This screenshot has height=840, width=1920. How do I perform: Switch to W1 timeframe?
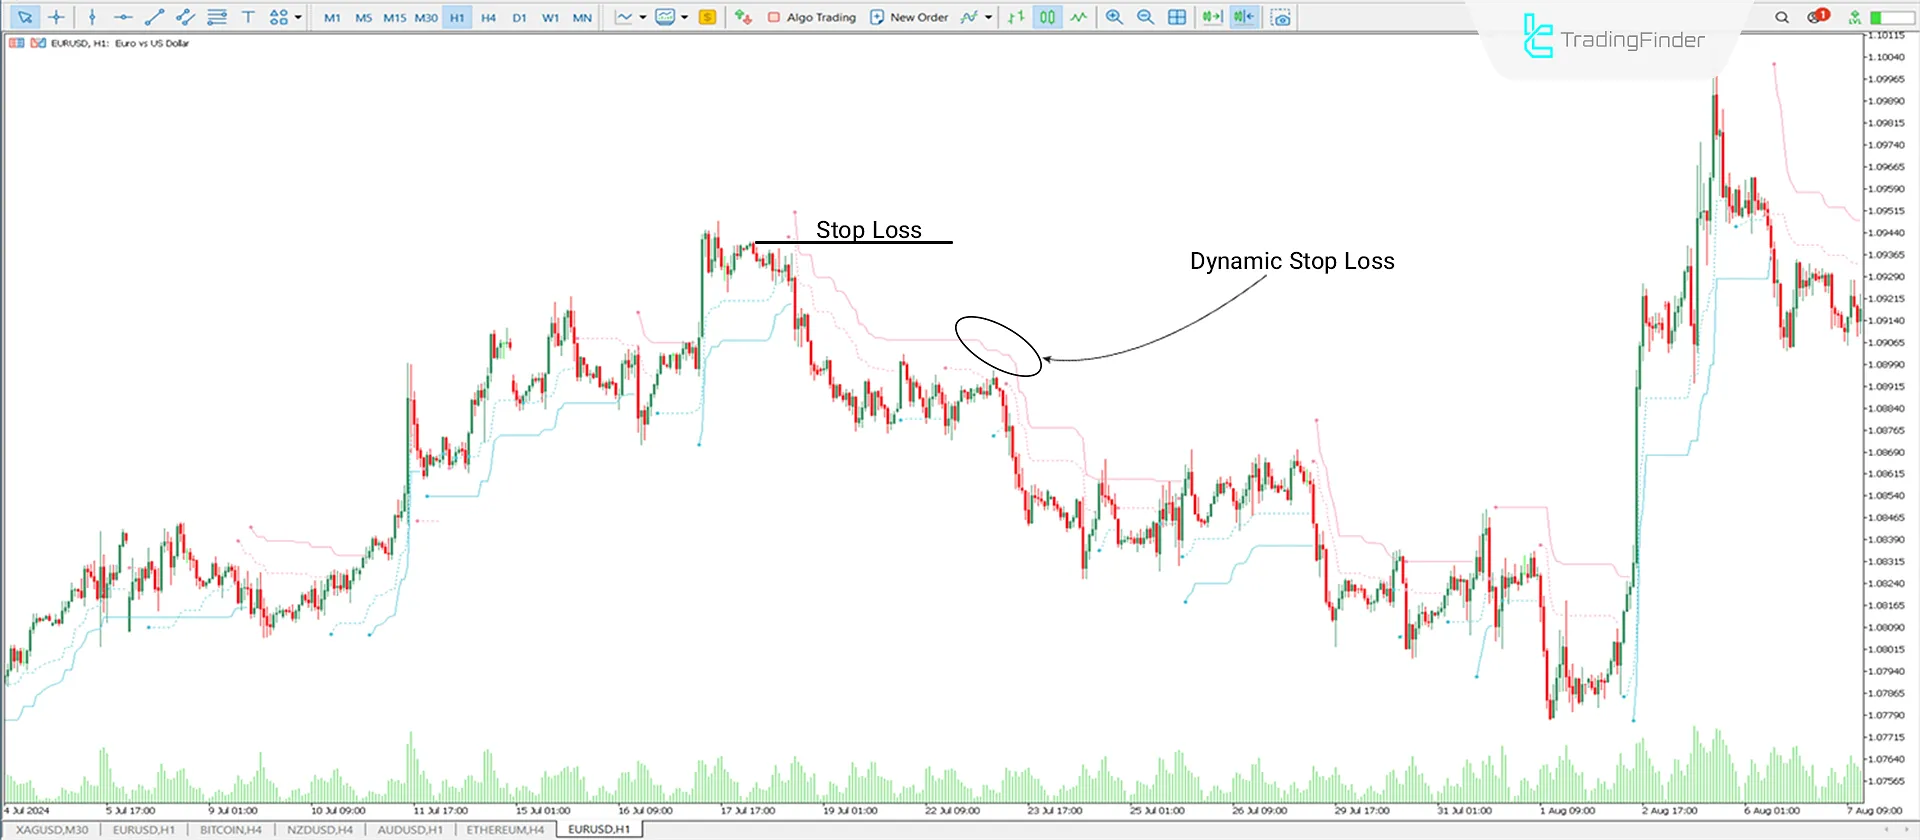(x=550, y=18)
